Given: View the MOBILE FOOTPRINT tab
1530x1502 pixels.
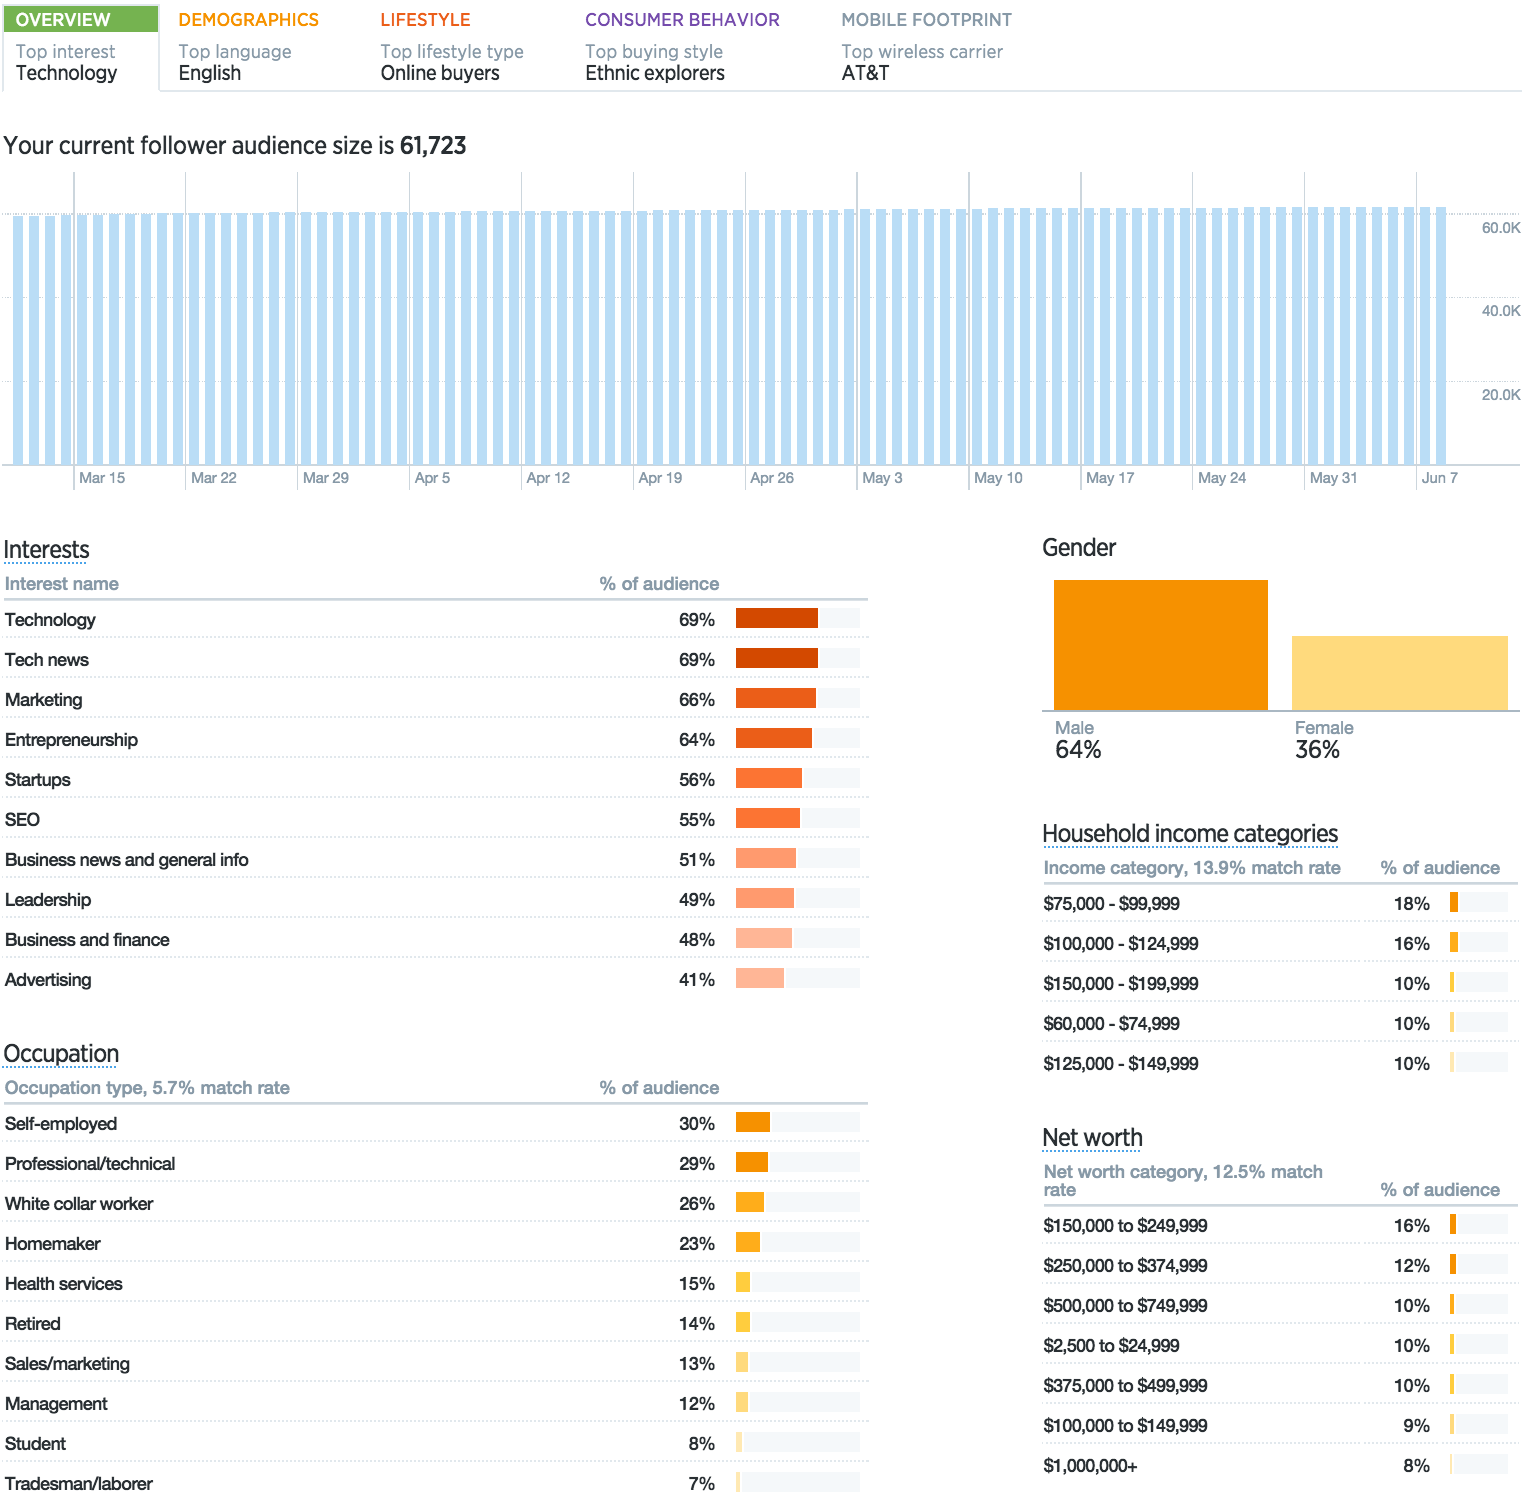Looking at the screenshot, I should (928, 19).
